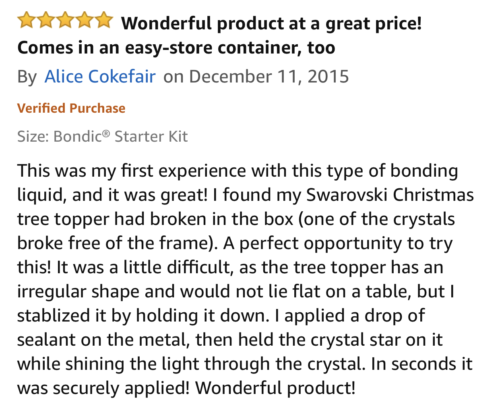Open reviewer profile Alice Cokefair
500x400 pixels.
[100, 76]
